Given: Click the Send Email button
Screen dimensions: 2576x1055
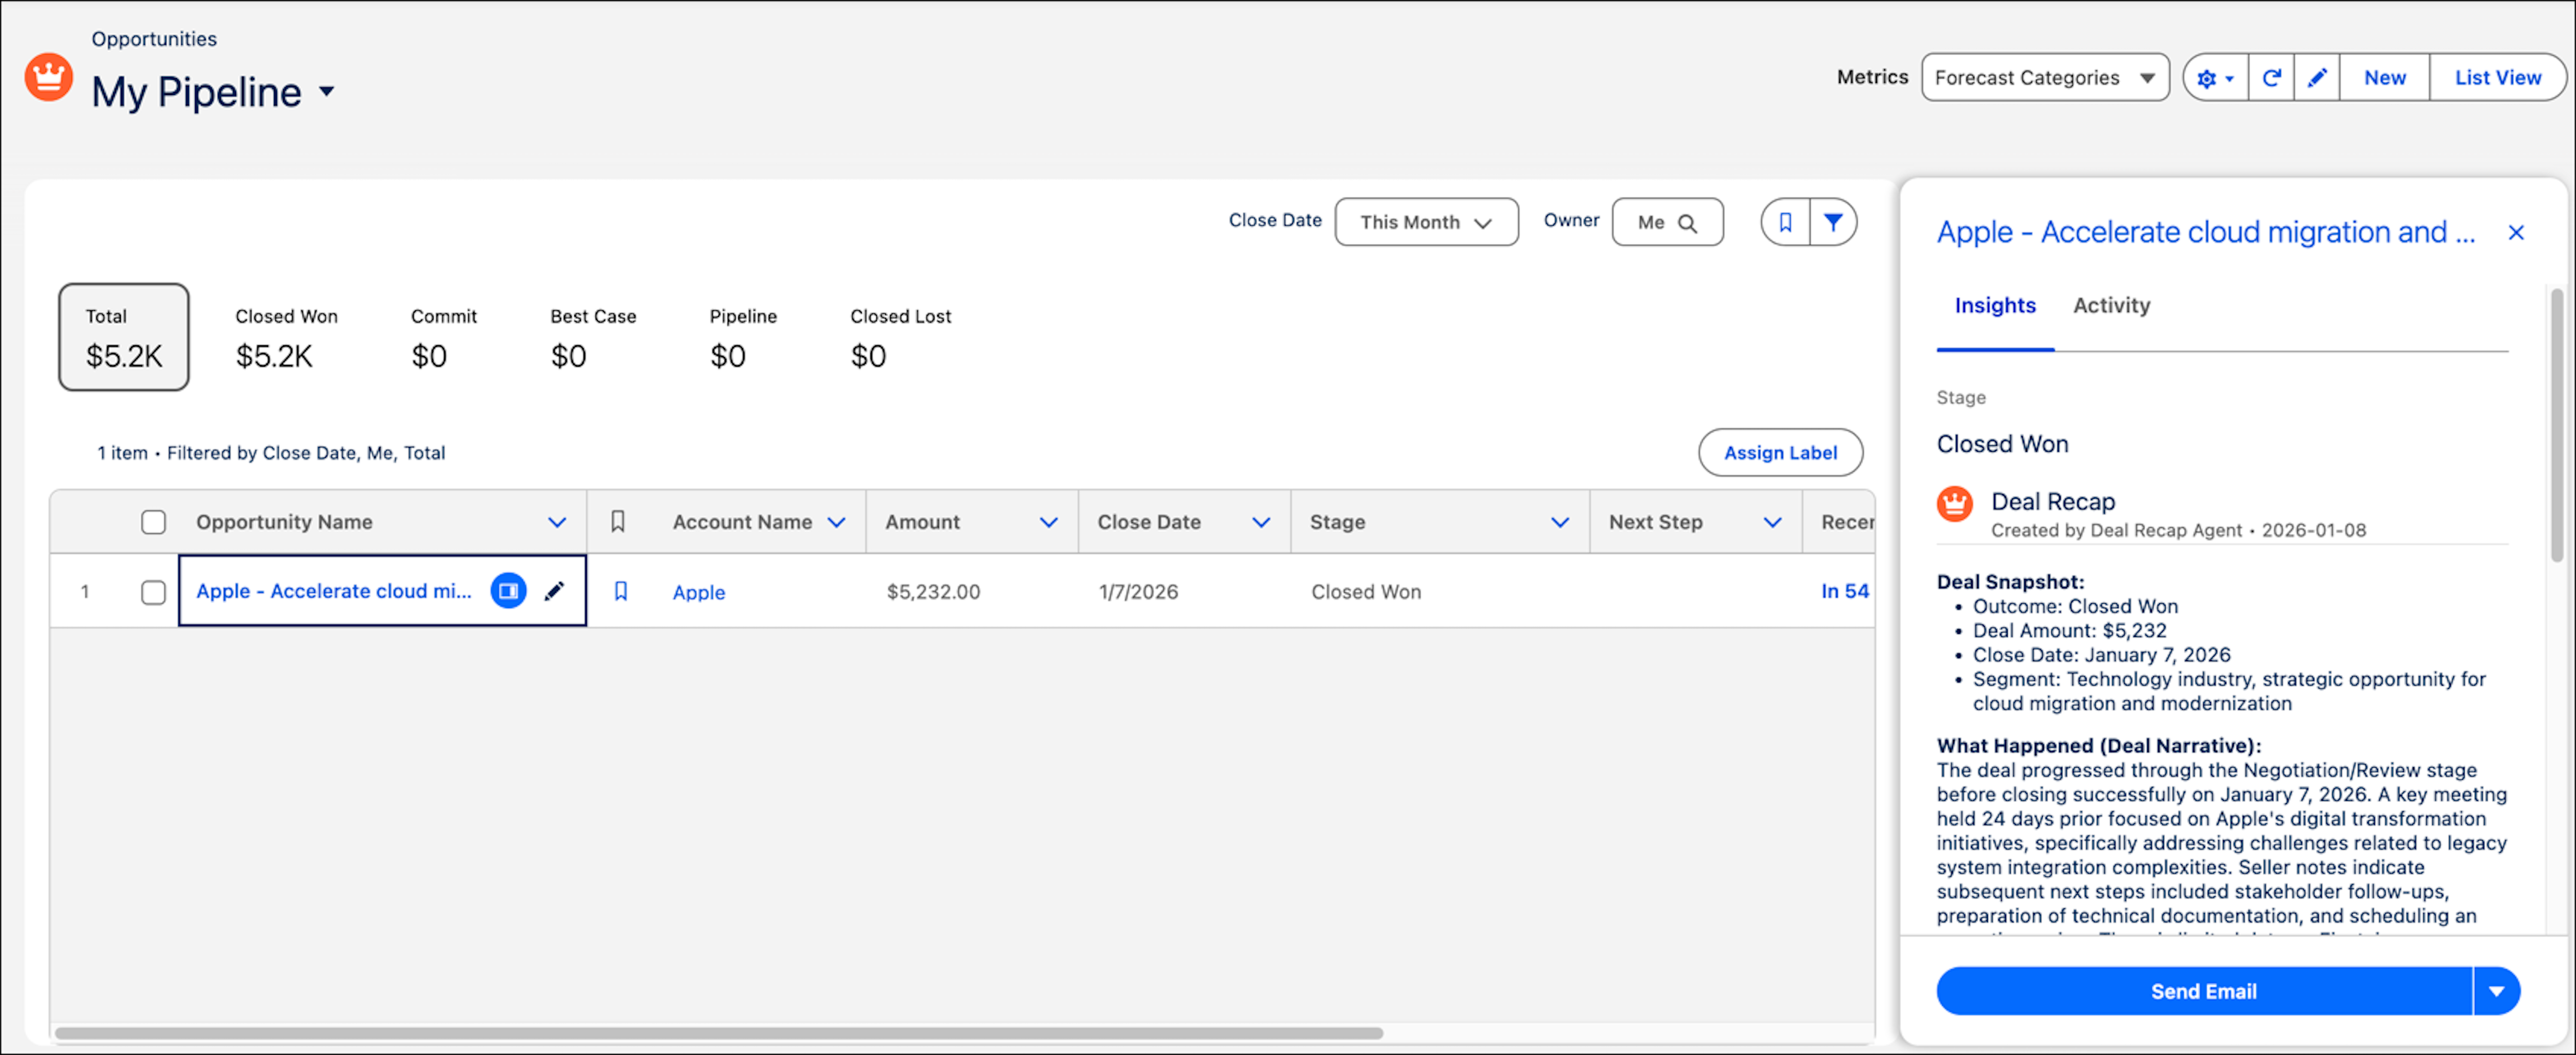Looking at the screenshot, I should 2204,991.
